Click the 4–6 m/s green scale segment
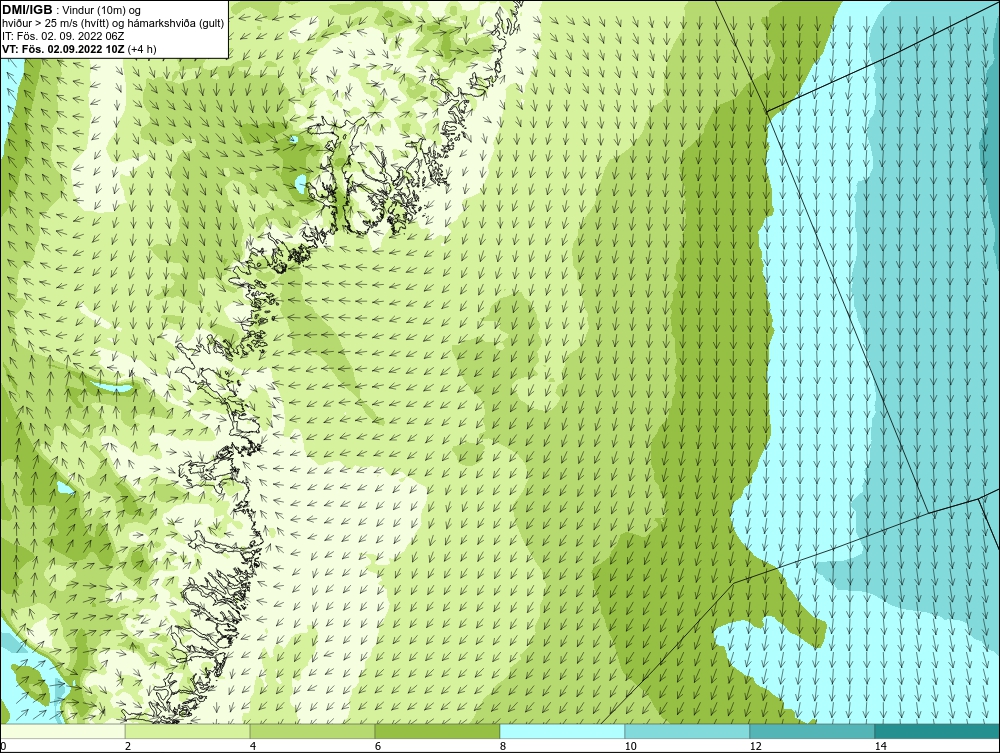This screenshot has height=753, width=1000. [312, 731]
